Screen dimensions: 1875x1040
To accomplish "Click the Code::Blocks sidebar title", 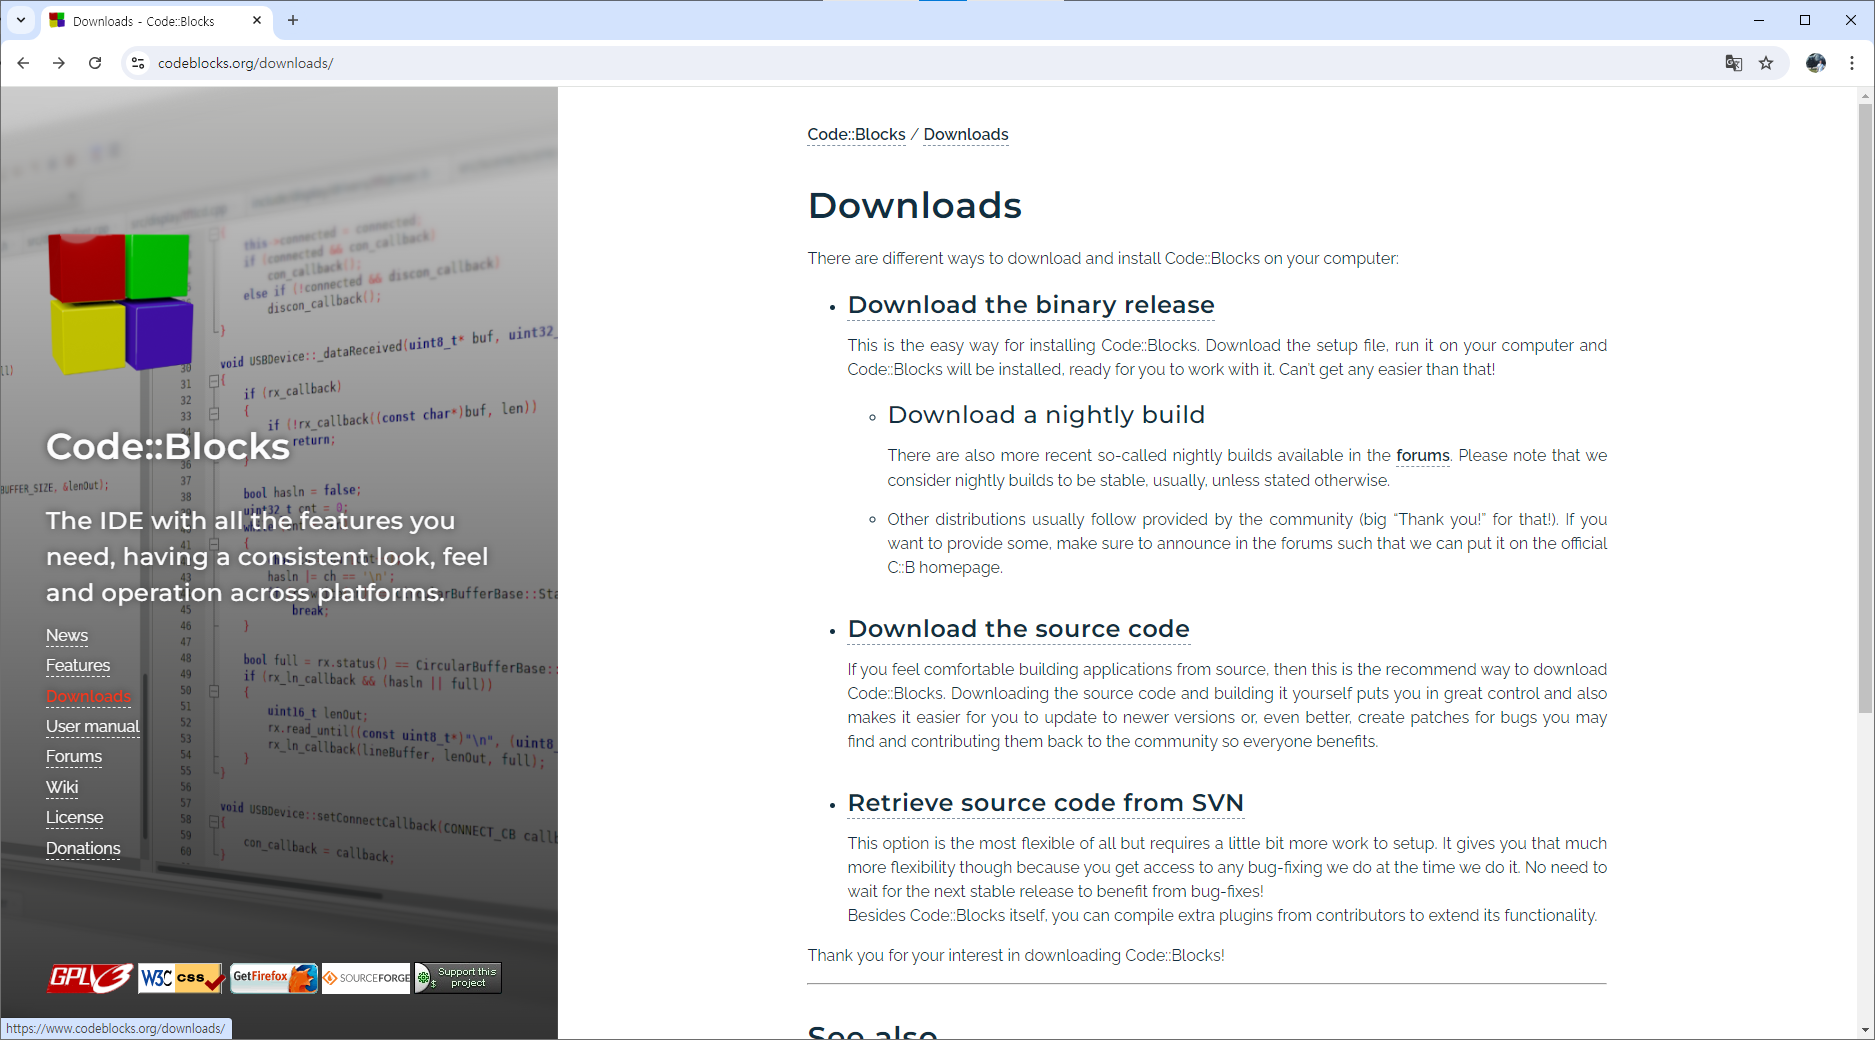I will (x=168, y=447).
